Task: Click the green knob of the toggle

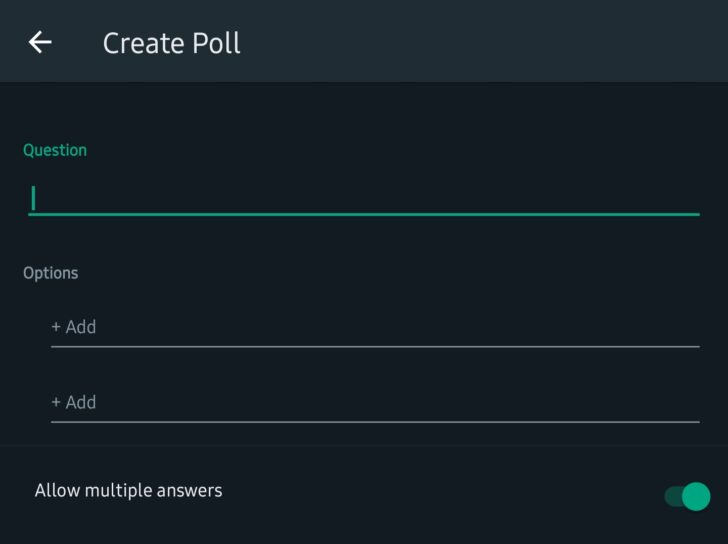Action: pyautogui.click(x=696, y=496)
